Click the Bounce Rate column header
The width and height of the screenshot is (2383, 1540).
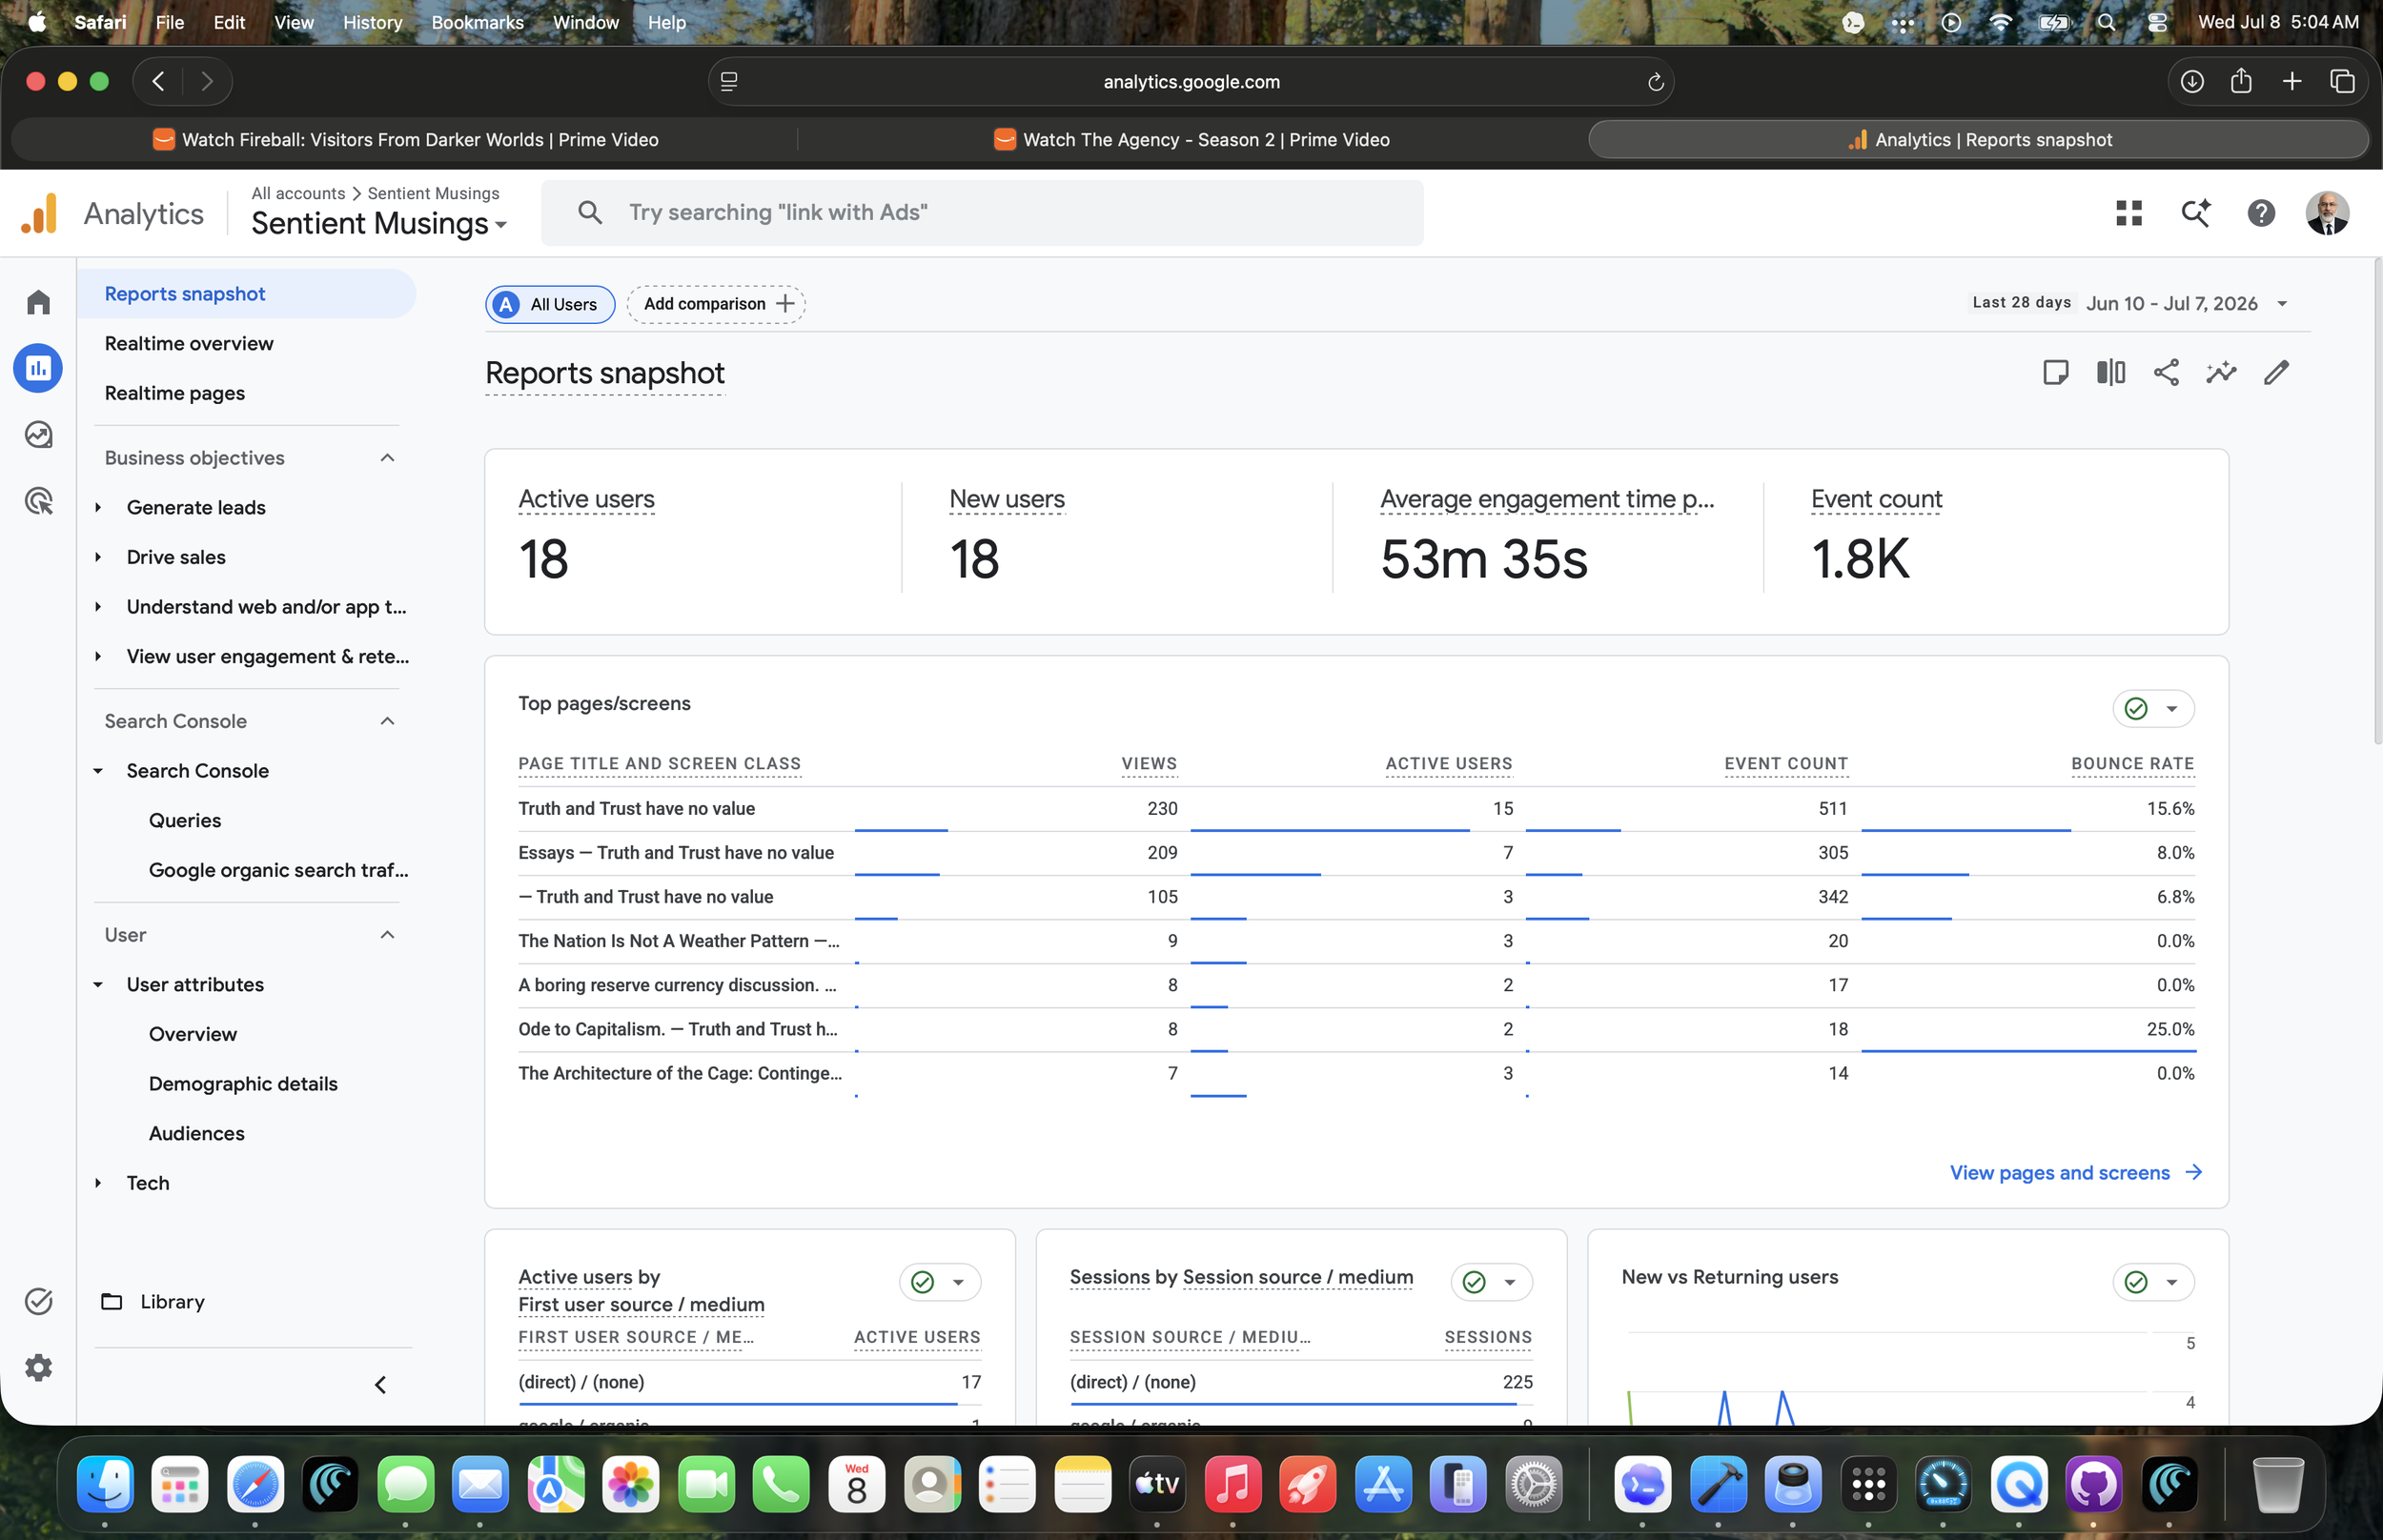tap(2133, 764)
